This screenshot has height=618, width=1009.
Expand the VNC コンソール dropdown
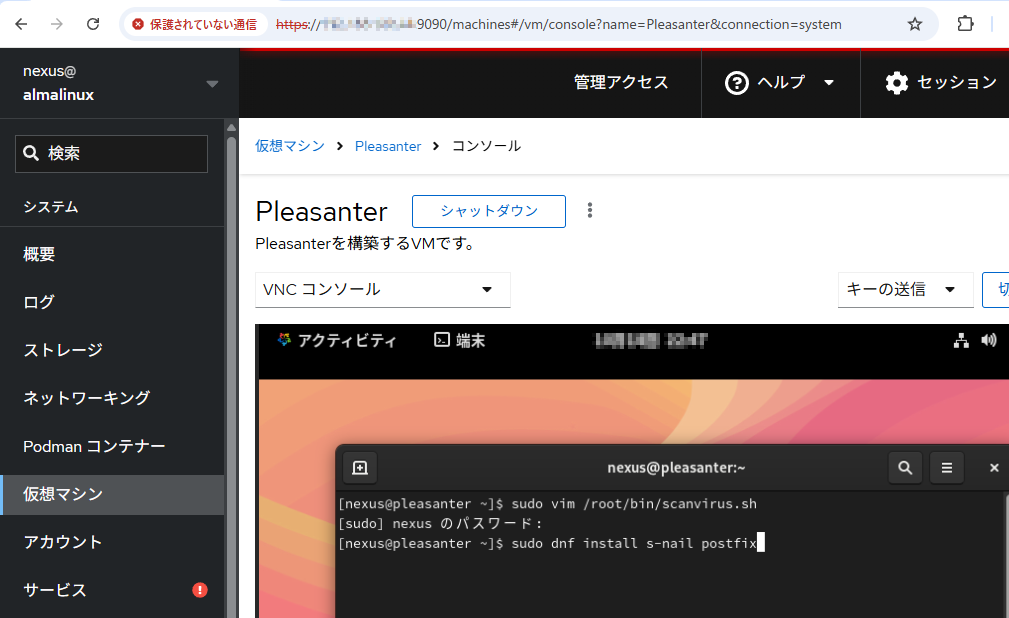point(382,290)
